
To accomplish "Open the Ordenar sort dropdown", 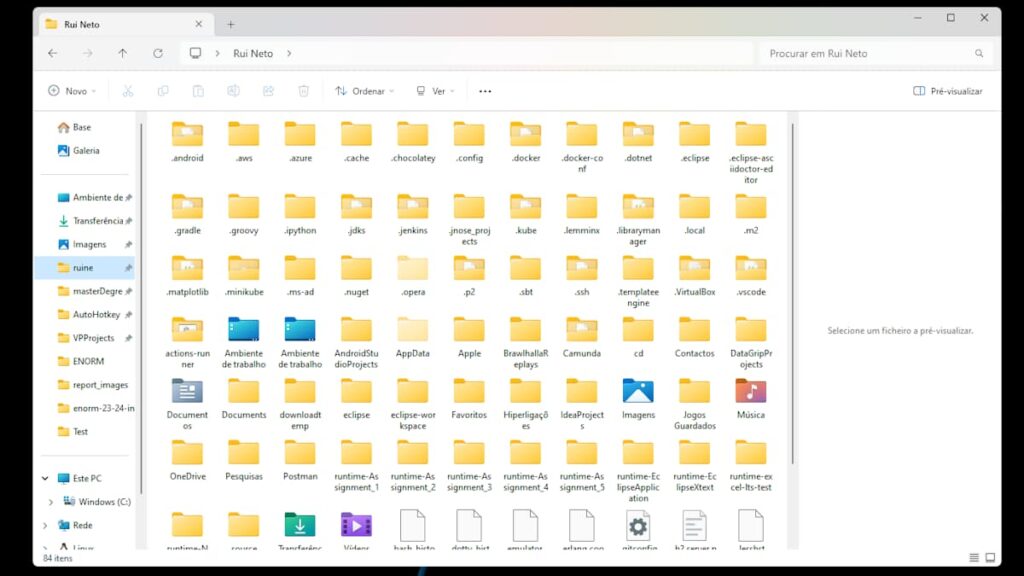I will [x=364, y=91].
